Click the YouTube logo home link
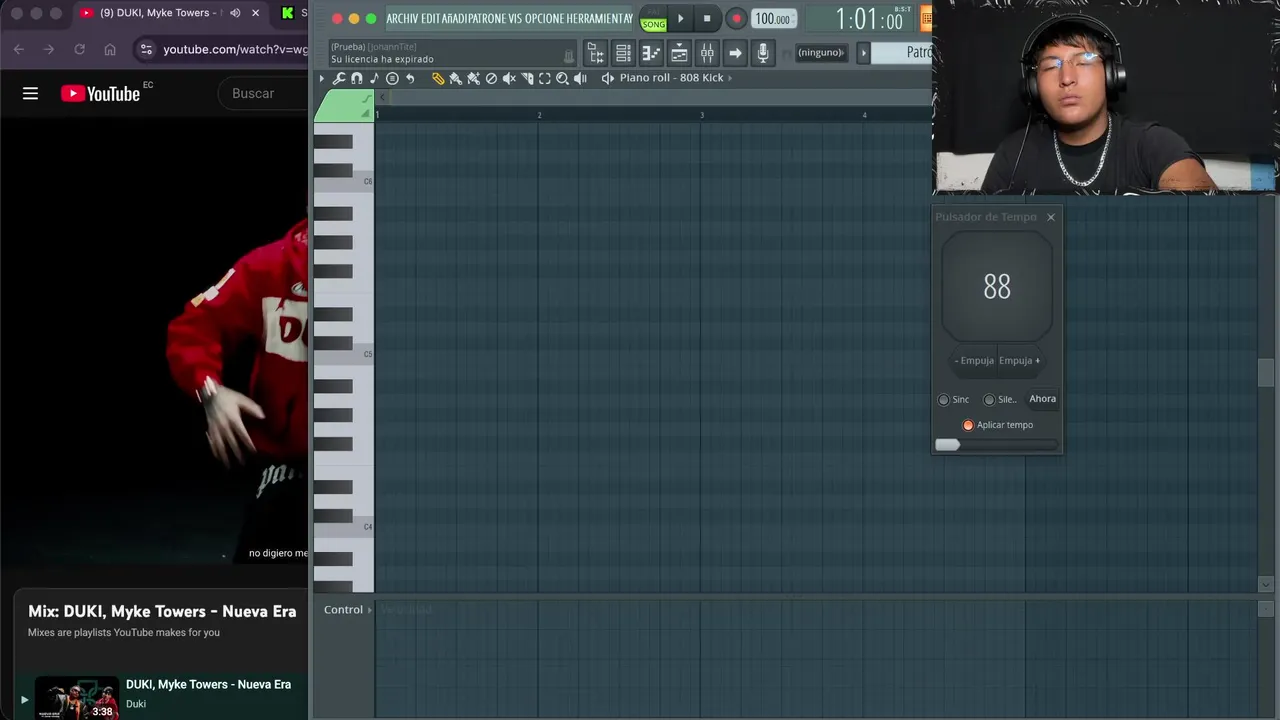This screenshot has height=720, width=1280. (x=100, y=93)
